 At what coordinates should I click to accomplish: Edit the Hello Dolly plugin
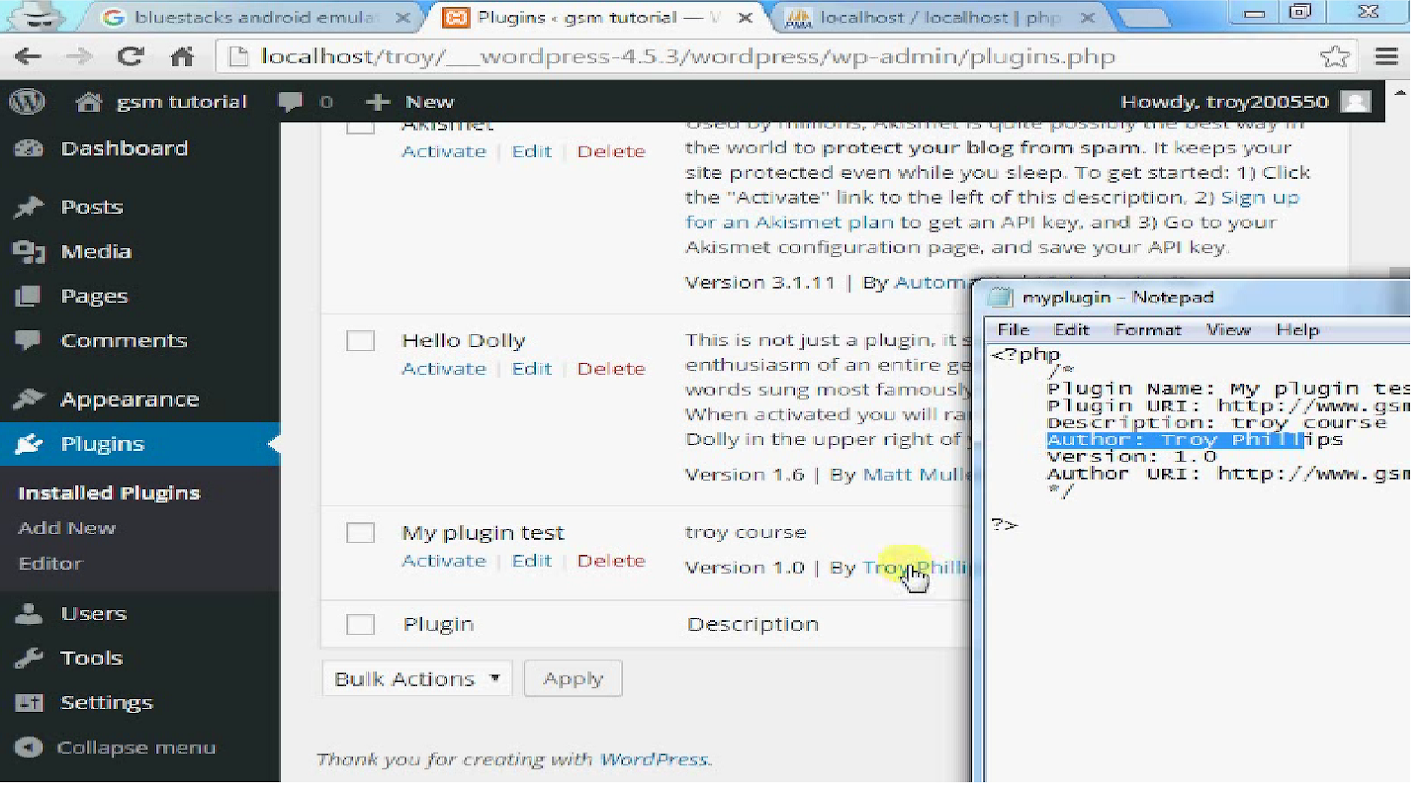531,368
